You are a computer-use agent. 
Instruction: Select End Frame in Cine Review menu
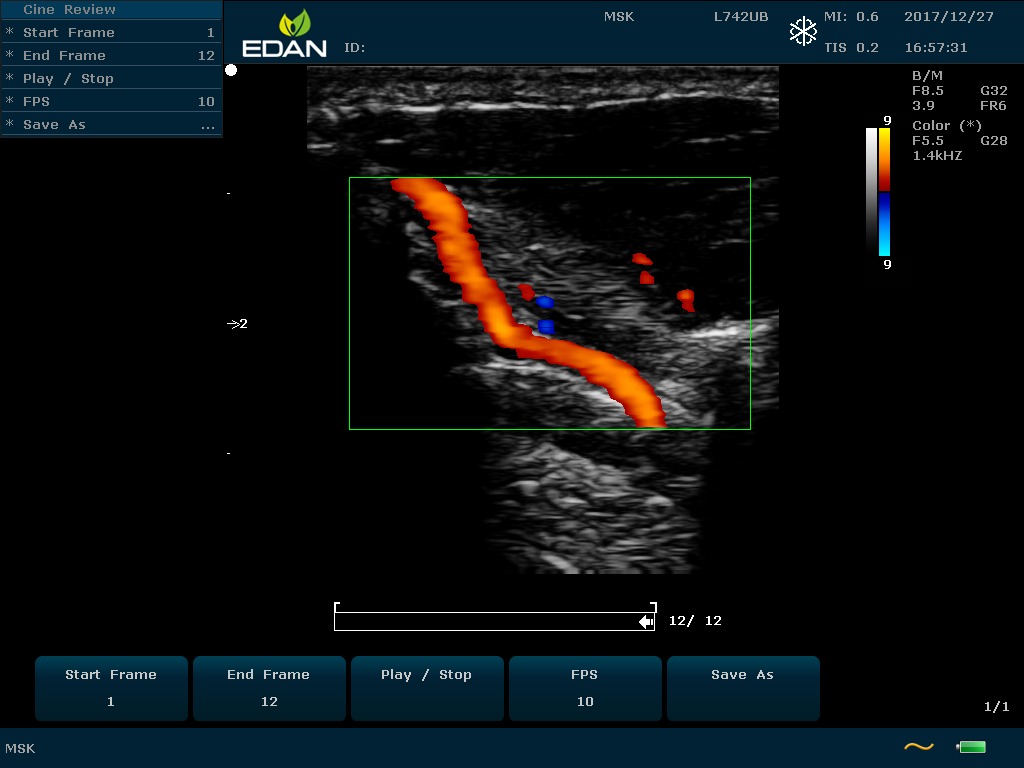110,56
